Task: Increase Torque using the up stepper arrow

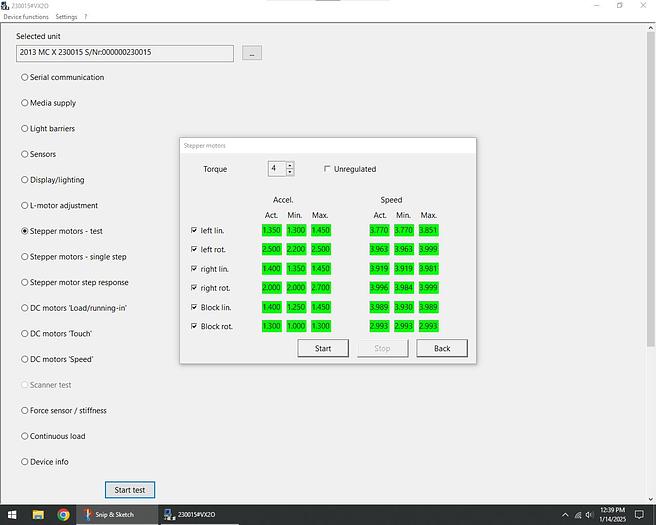Action: coord(290,165)
